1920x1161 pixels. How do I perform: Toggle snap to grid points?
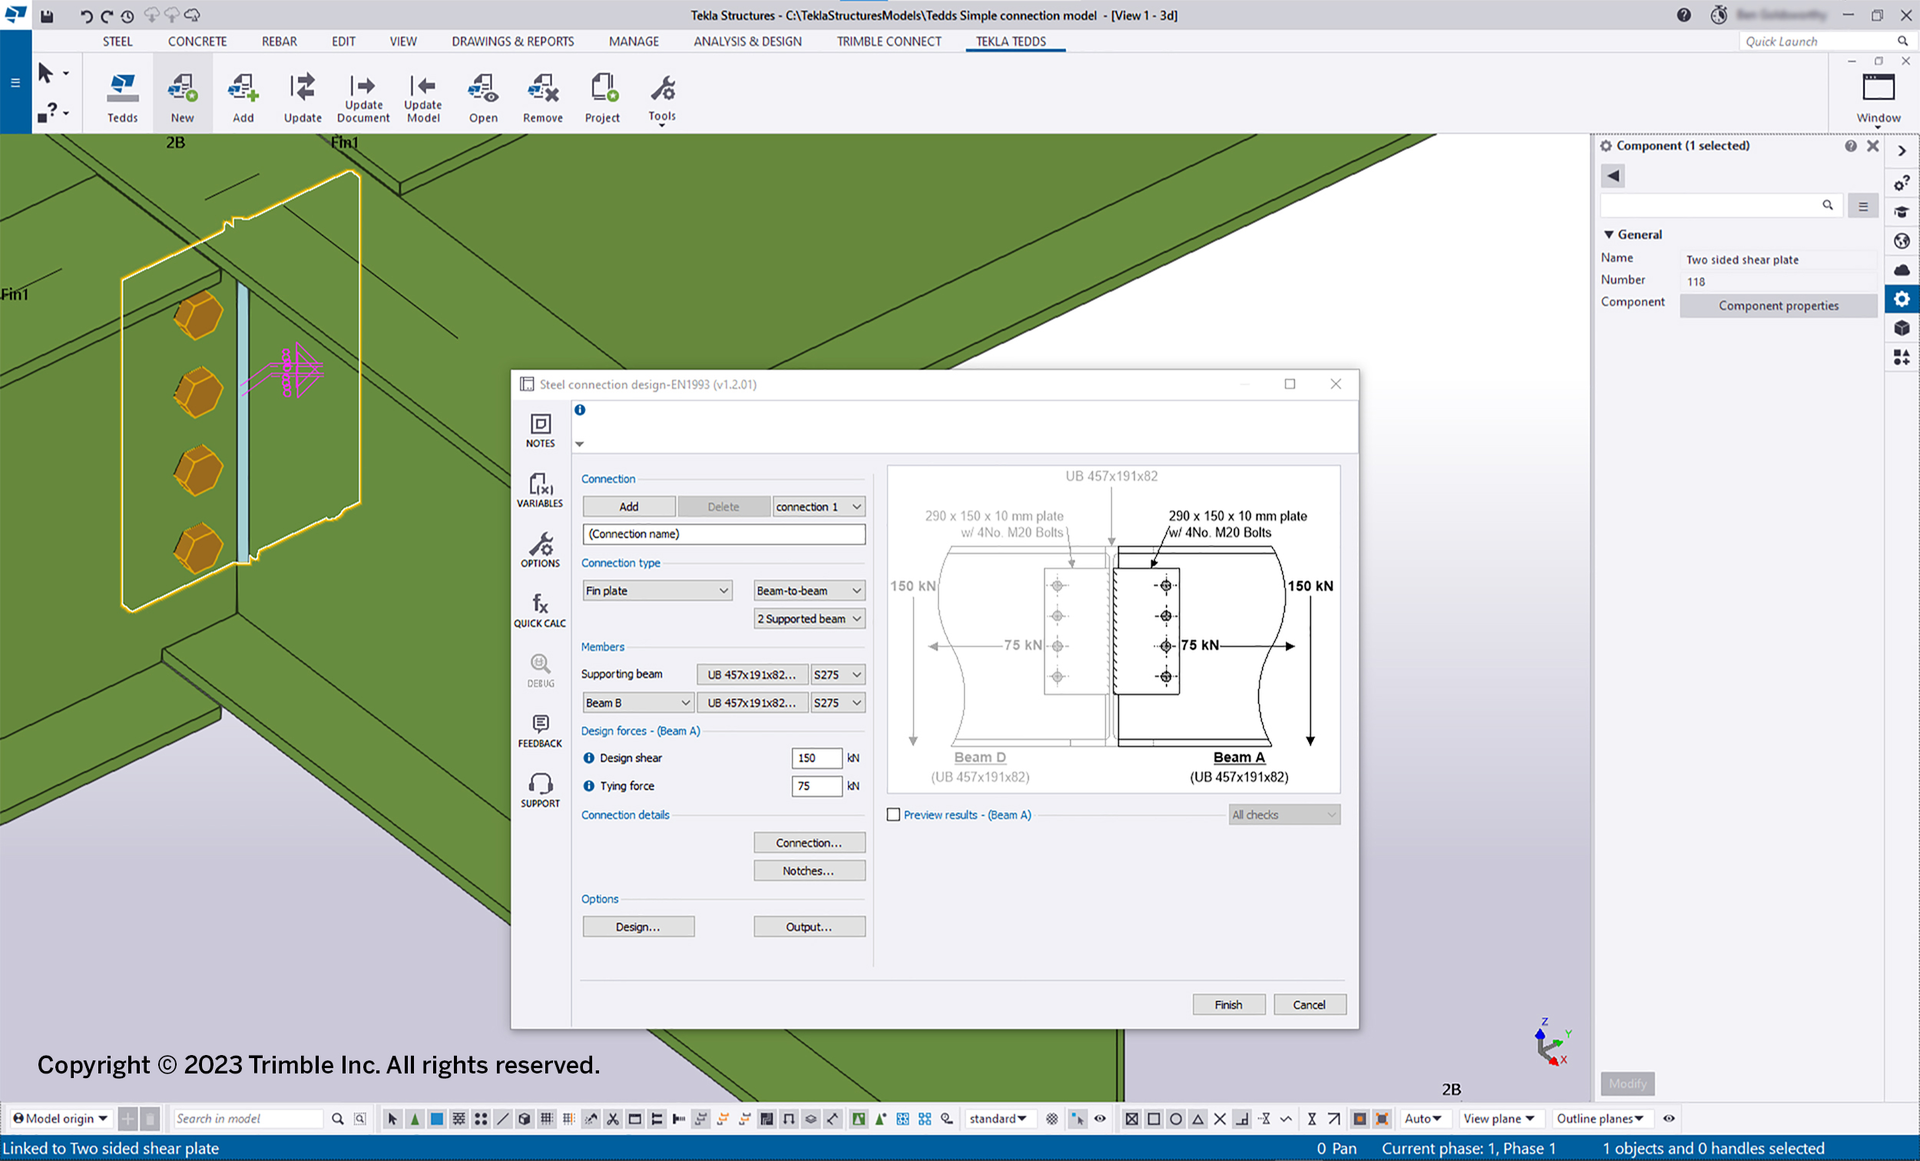[547, 1118]
